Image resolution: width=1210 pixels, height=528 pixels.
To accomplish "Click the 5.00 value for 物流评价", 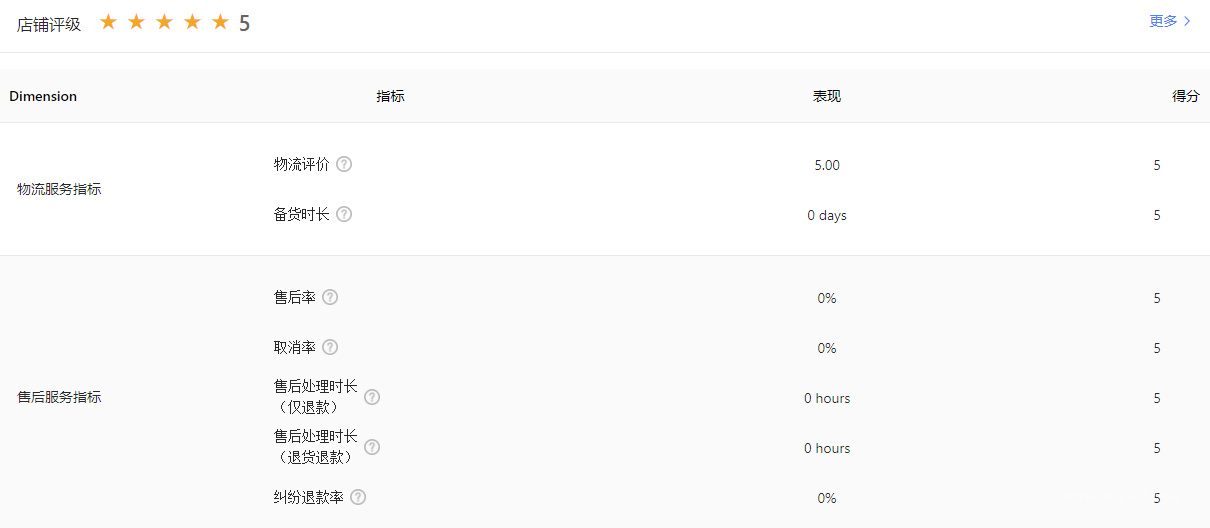I will click(x=827, y=165).
